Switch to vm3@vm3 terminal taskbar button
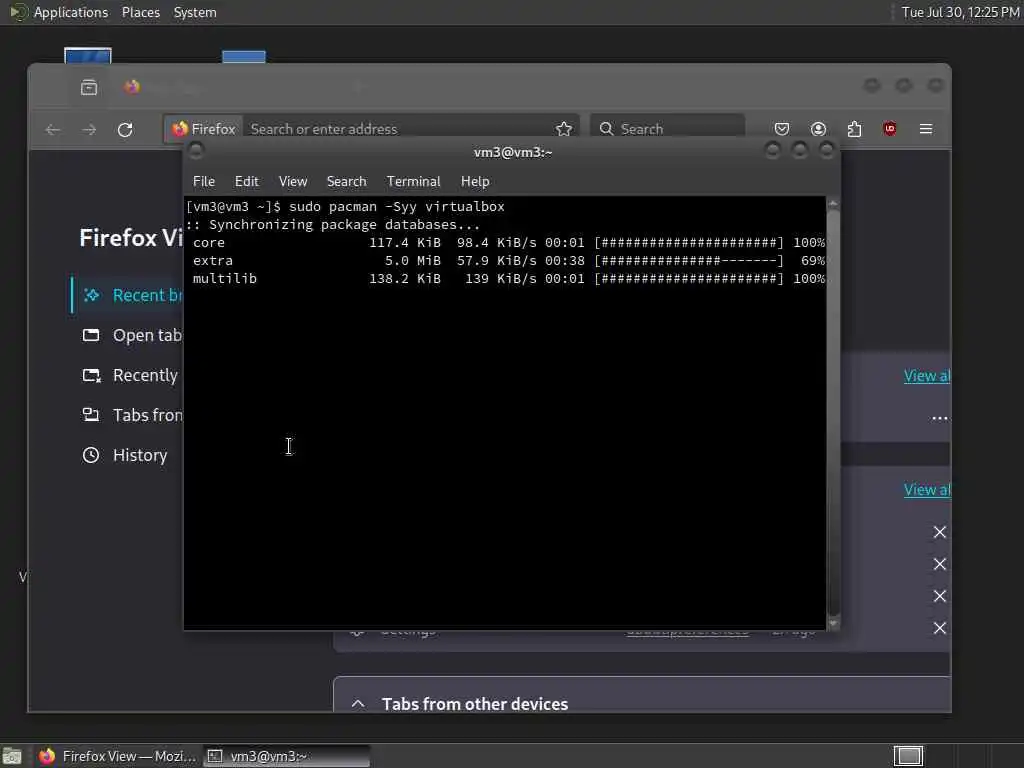1024x768 pixels. tap(286, 756)
